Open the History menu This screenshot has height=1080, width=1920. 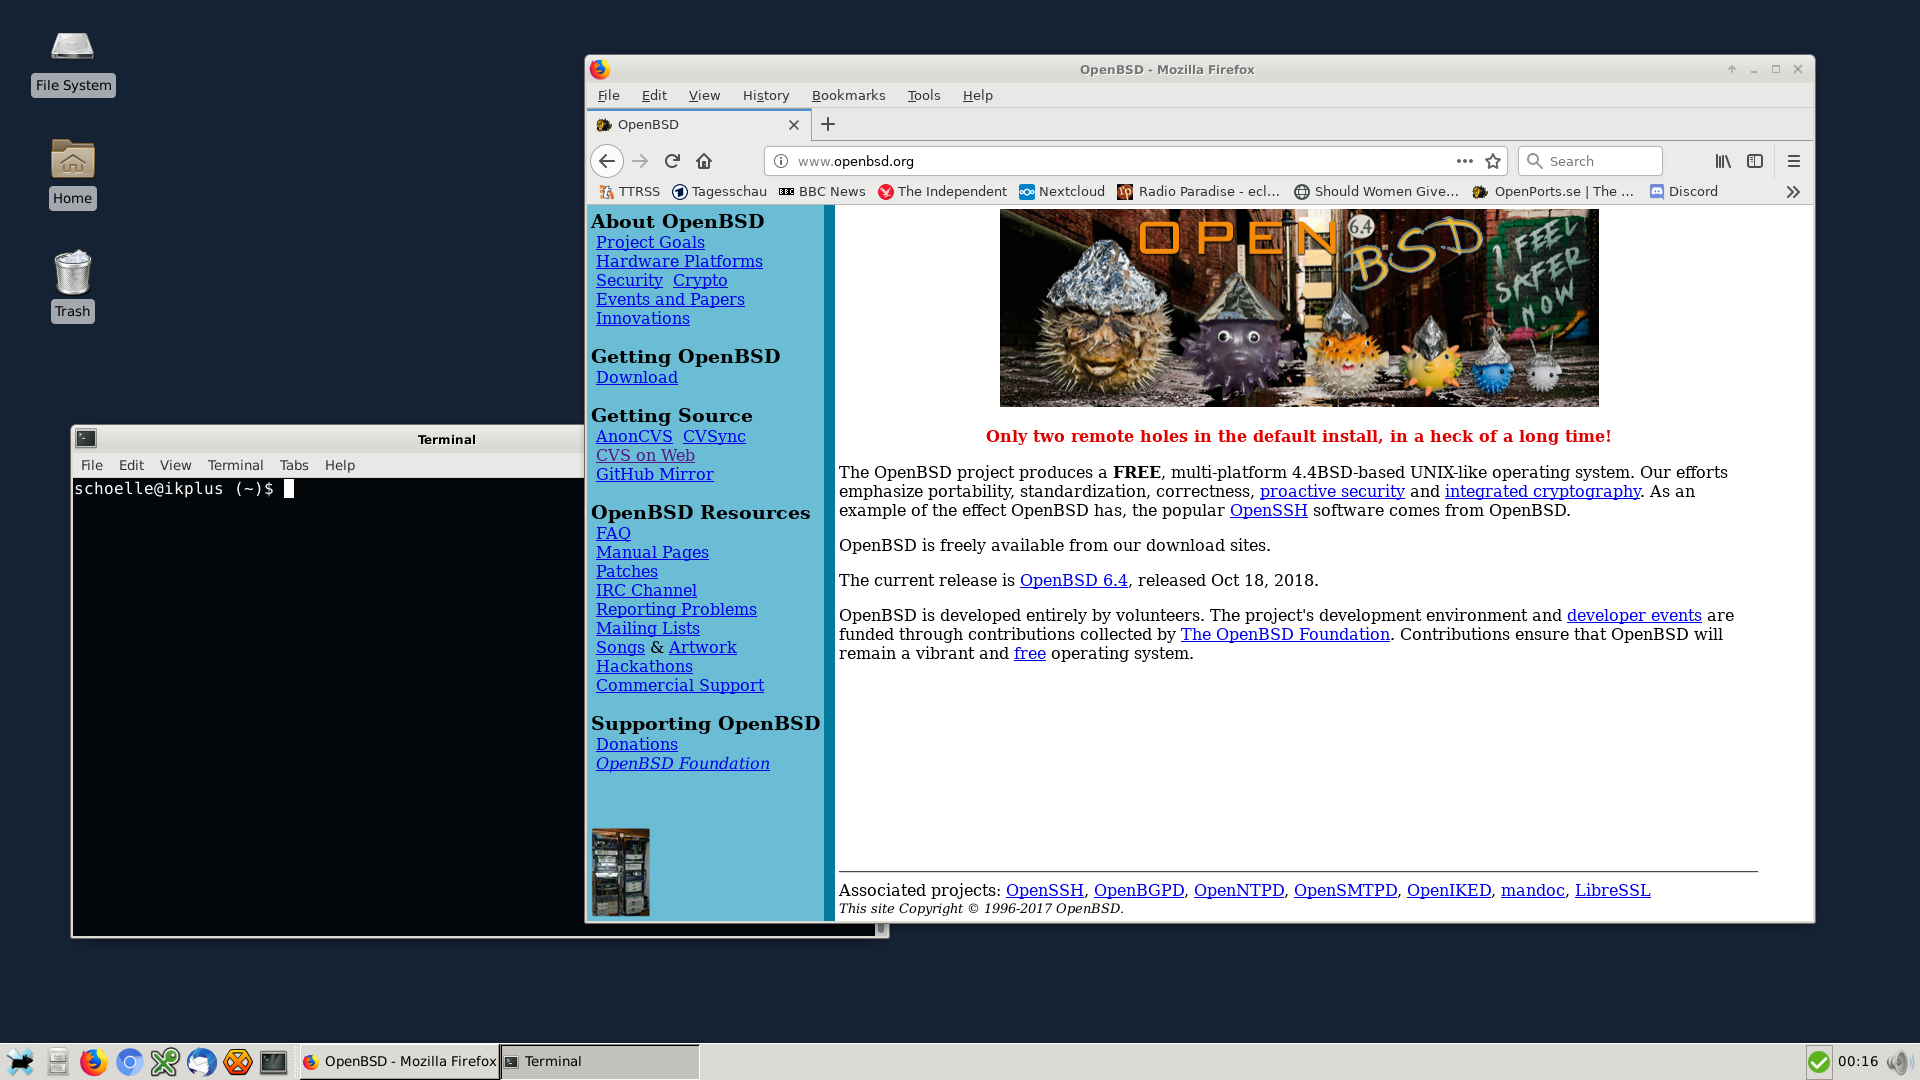click(765, 95)
